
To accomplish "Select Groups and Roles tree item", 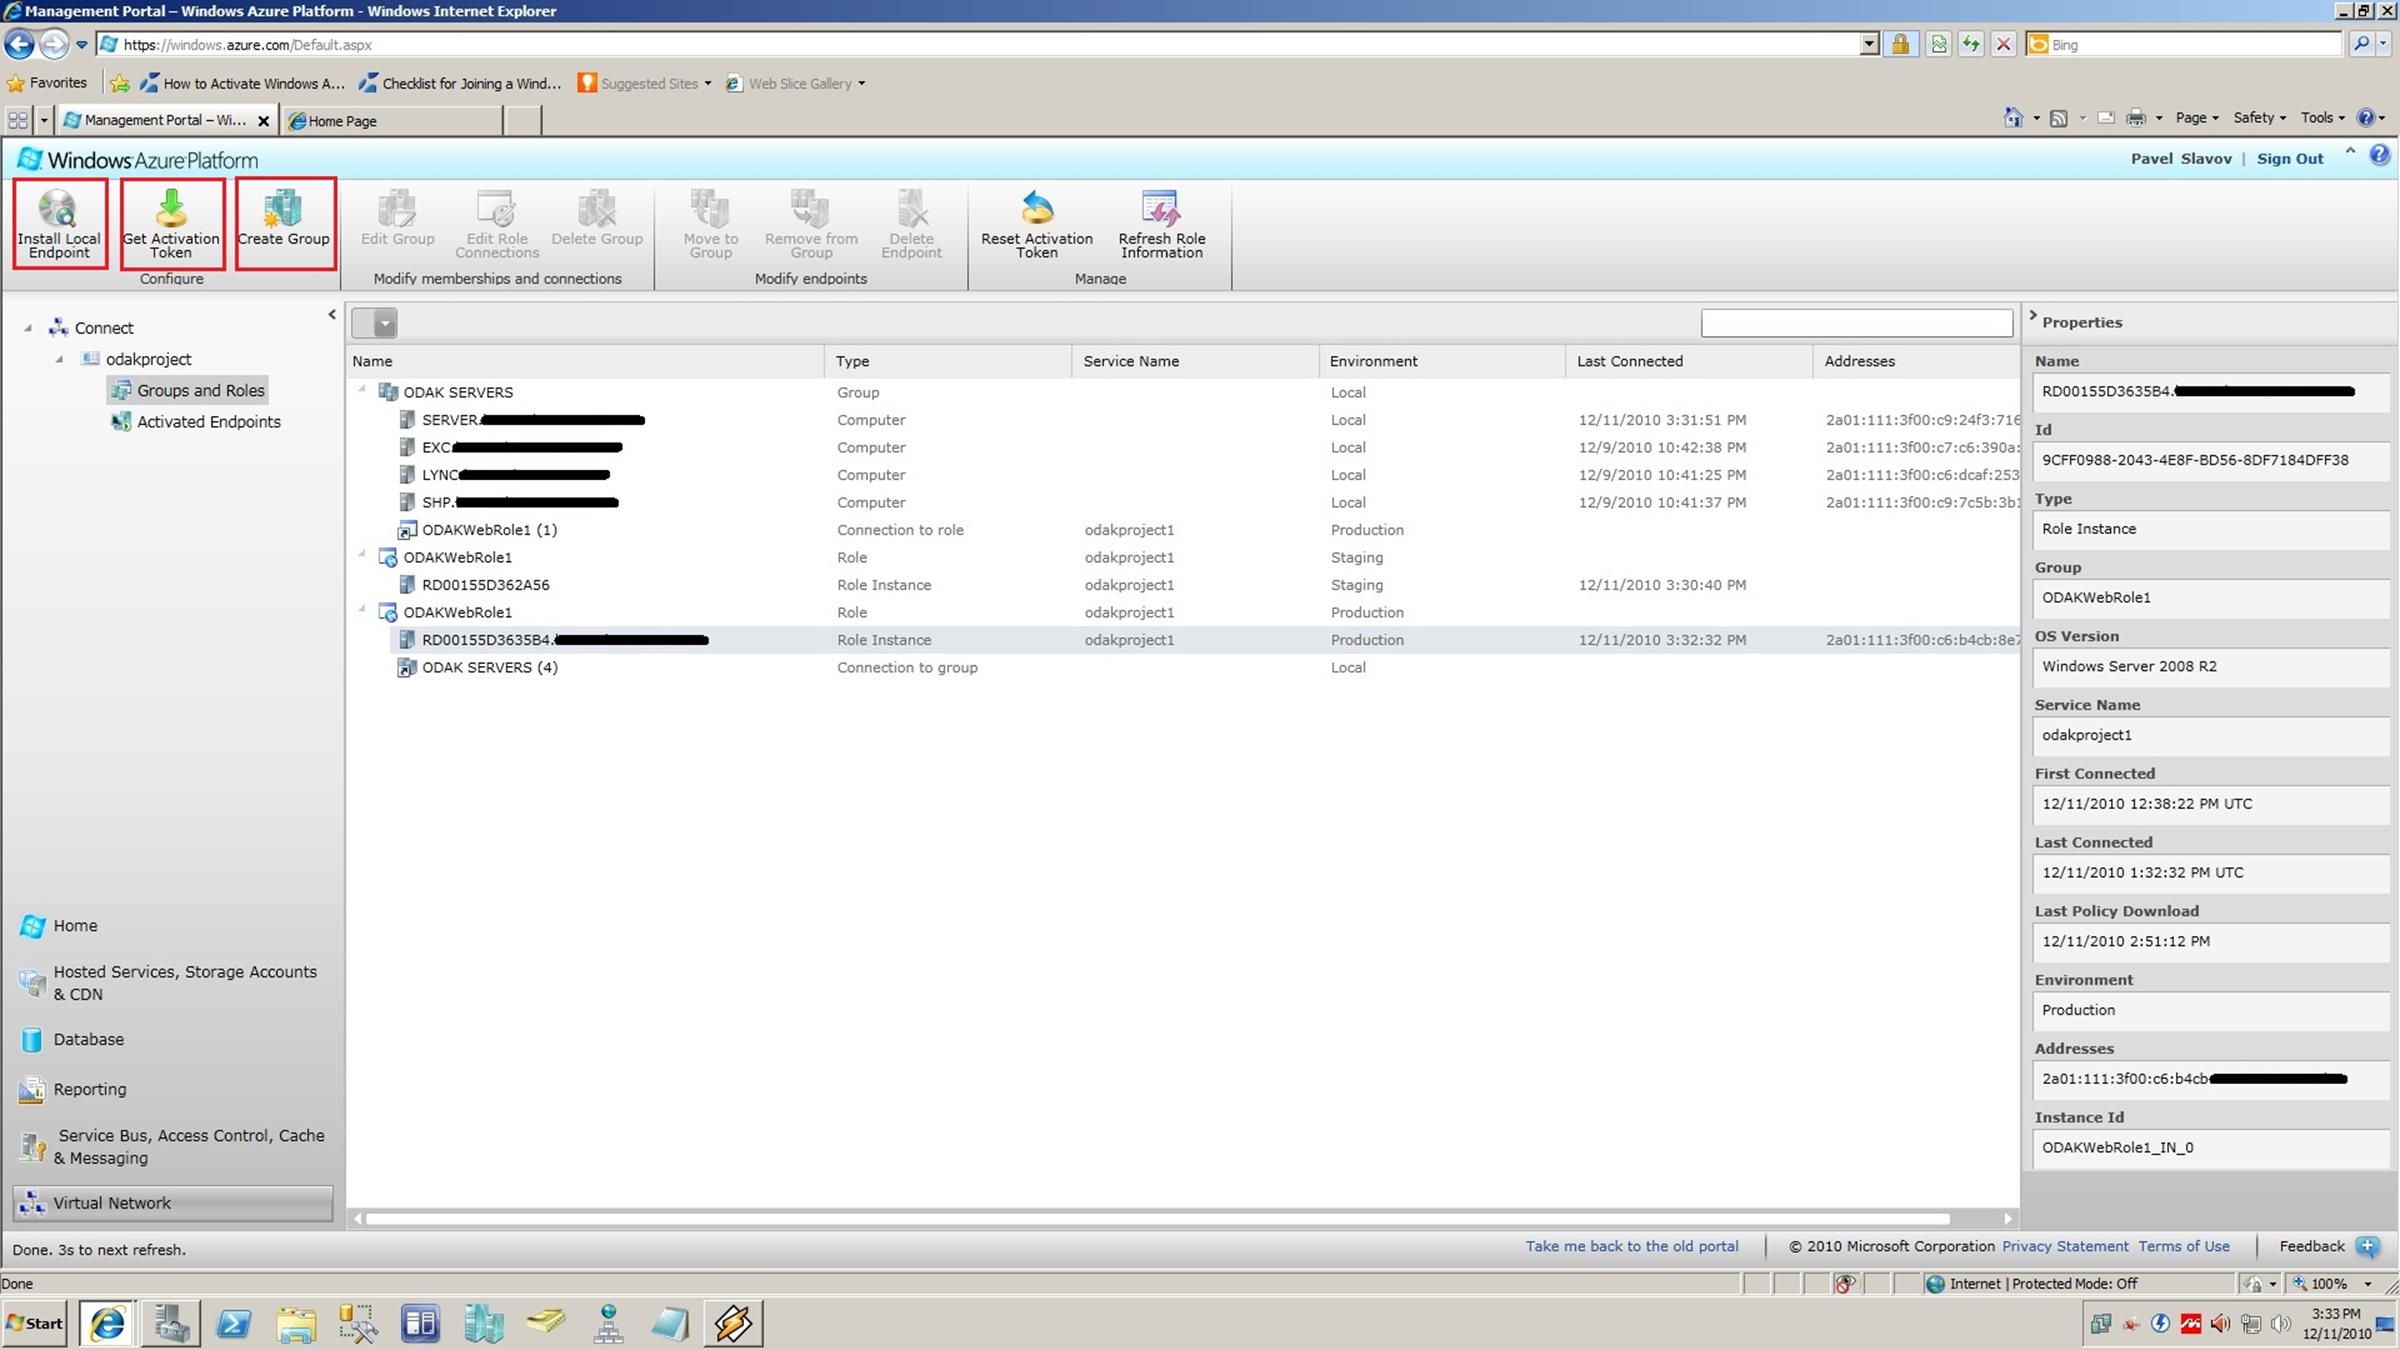I will click(x=188, y=391).
